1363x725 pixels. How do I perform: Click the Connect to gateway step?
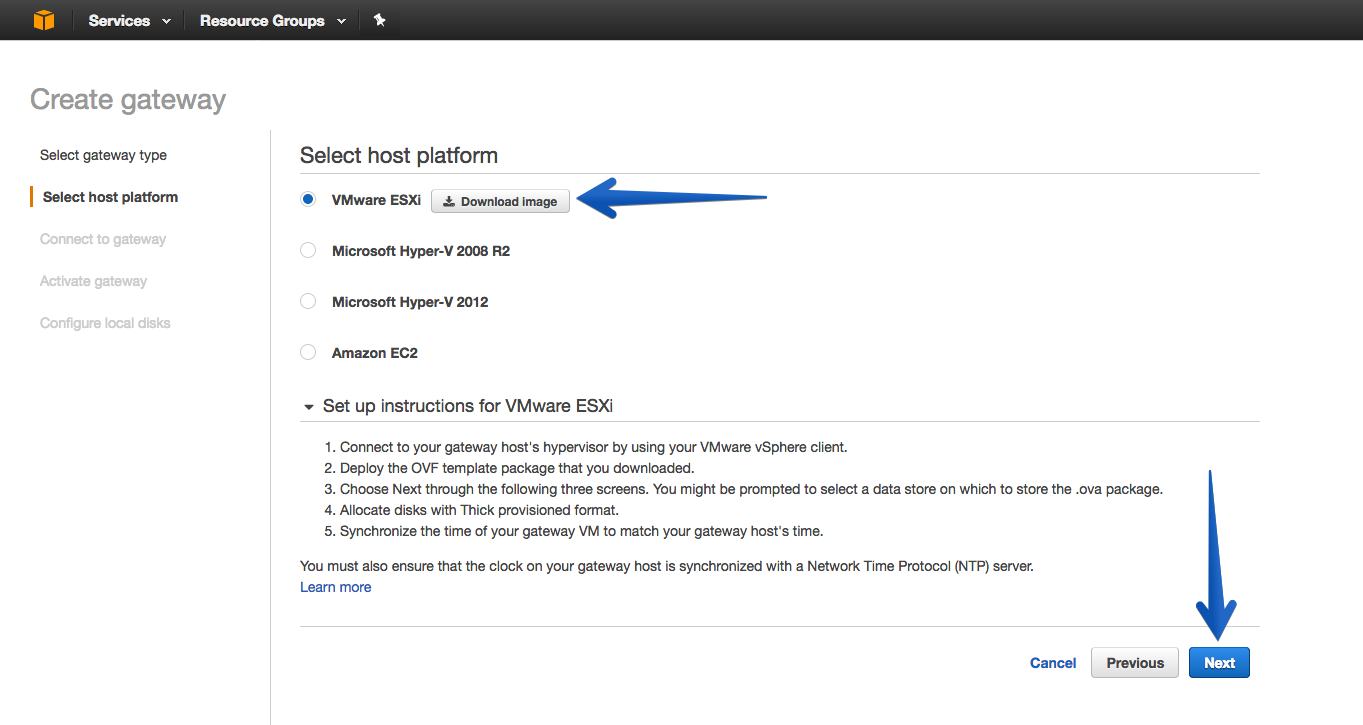click(103, 239)
